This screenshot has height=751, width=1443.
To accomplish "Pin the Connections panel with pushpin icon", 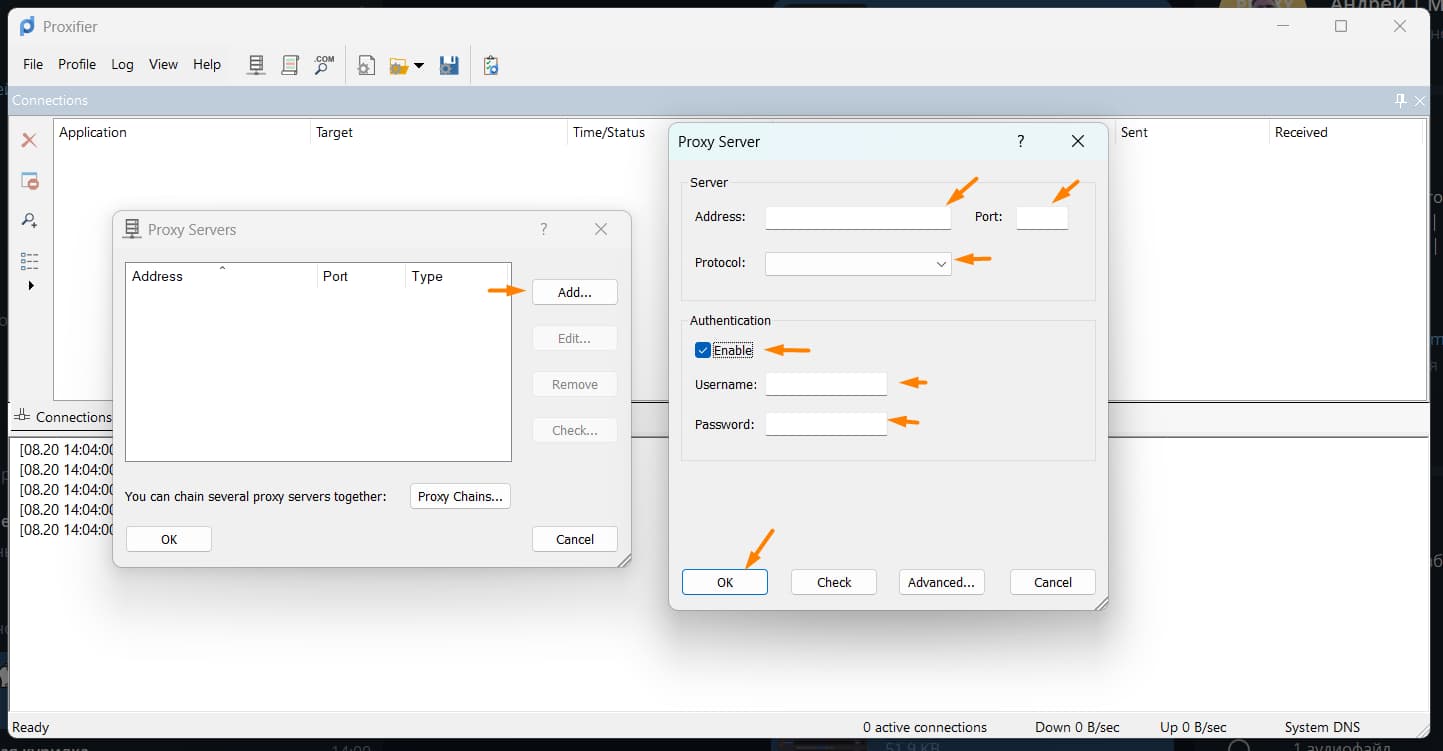I will [1400, 100].
